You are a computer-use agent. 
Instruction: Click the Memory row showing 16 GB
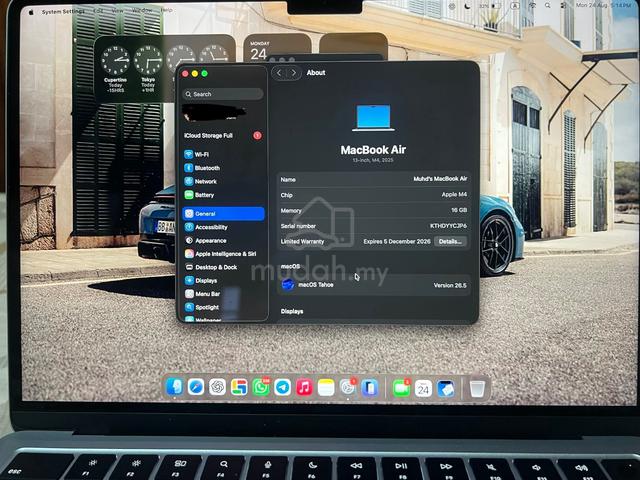pos(373,210)
